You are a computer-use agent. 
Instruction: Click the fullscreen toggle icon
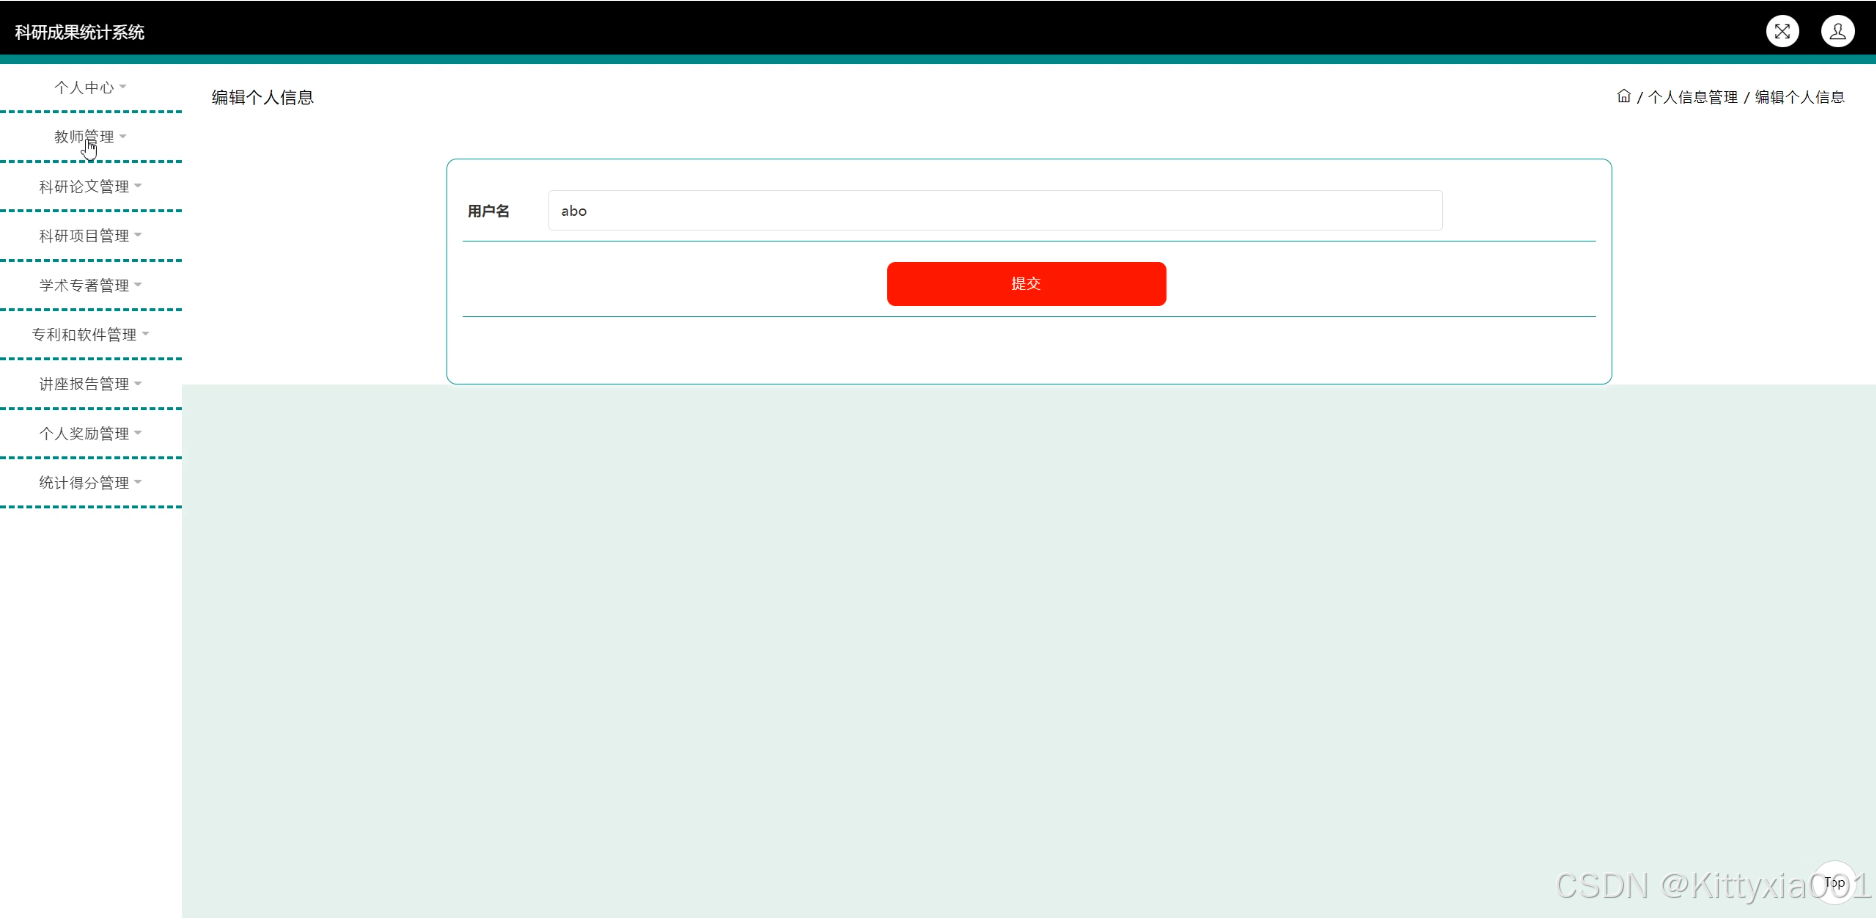click(1782, 32)
